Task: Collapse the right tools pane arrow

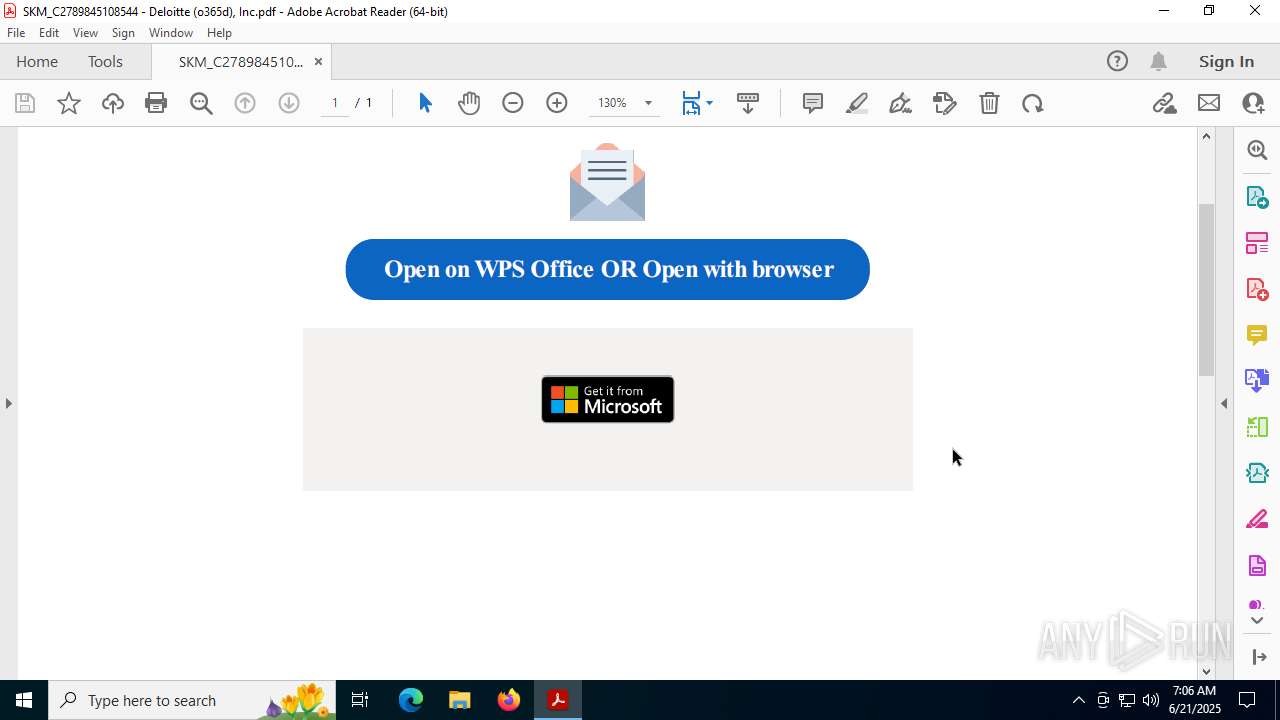Action: (x=1224, y=403)
